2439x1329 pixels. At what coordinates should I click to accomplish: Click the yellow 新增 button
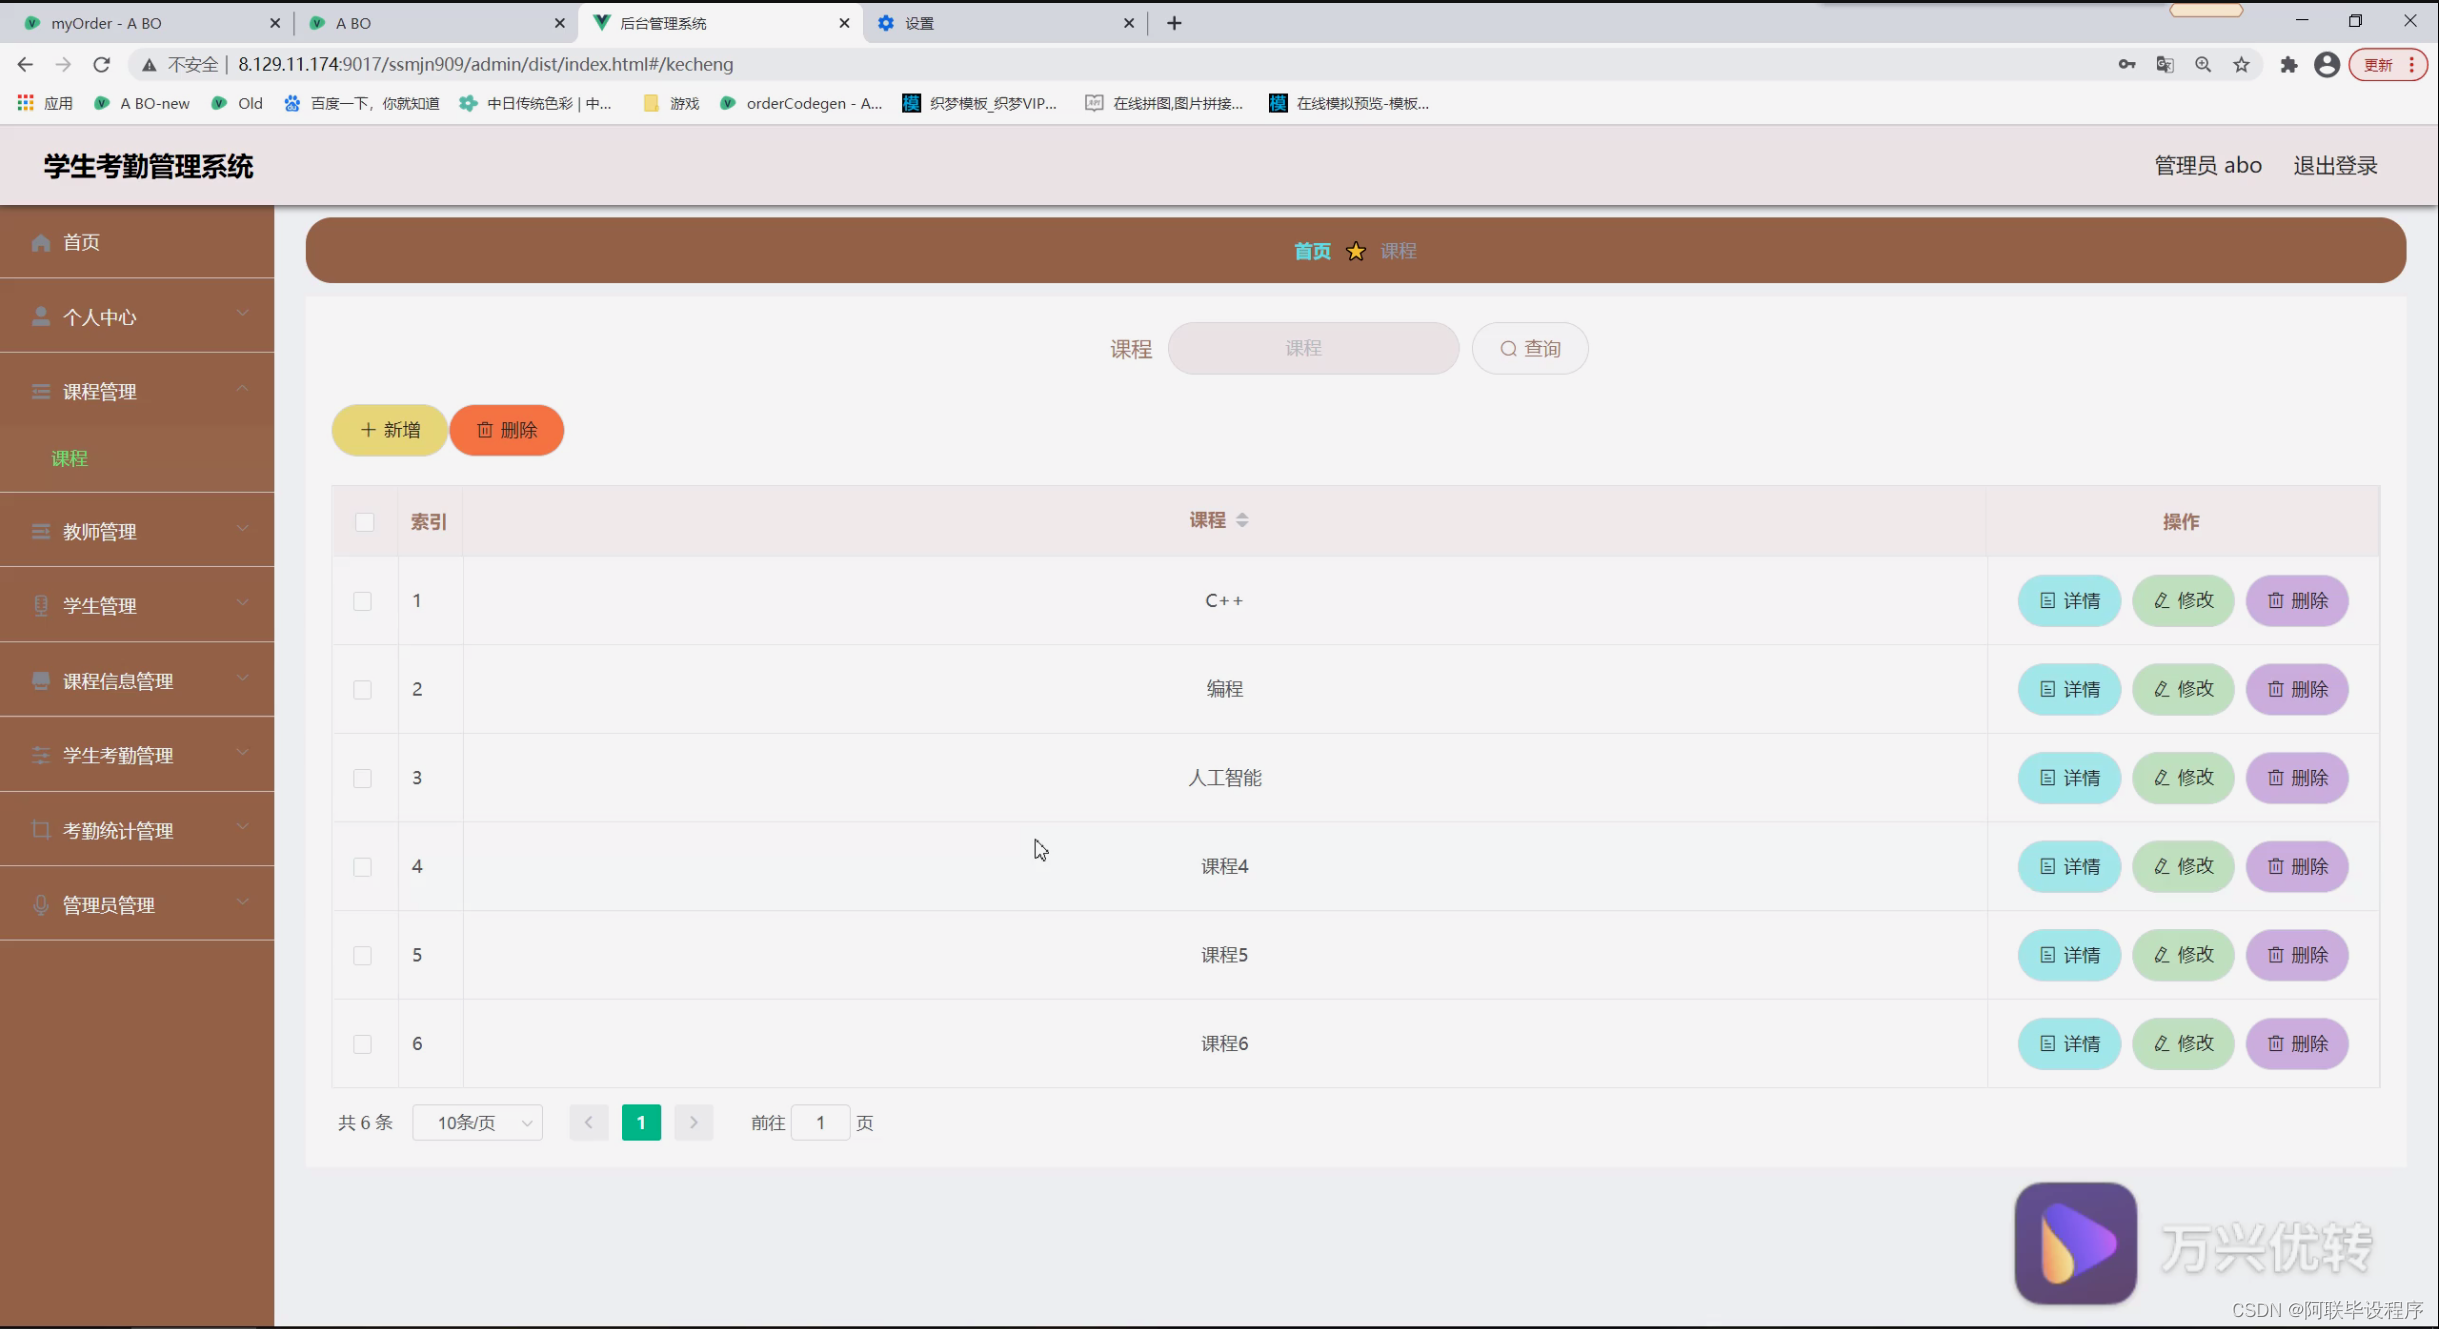[x=390, y=430]
